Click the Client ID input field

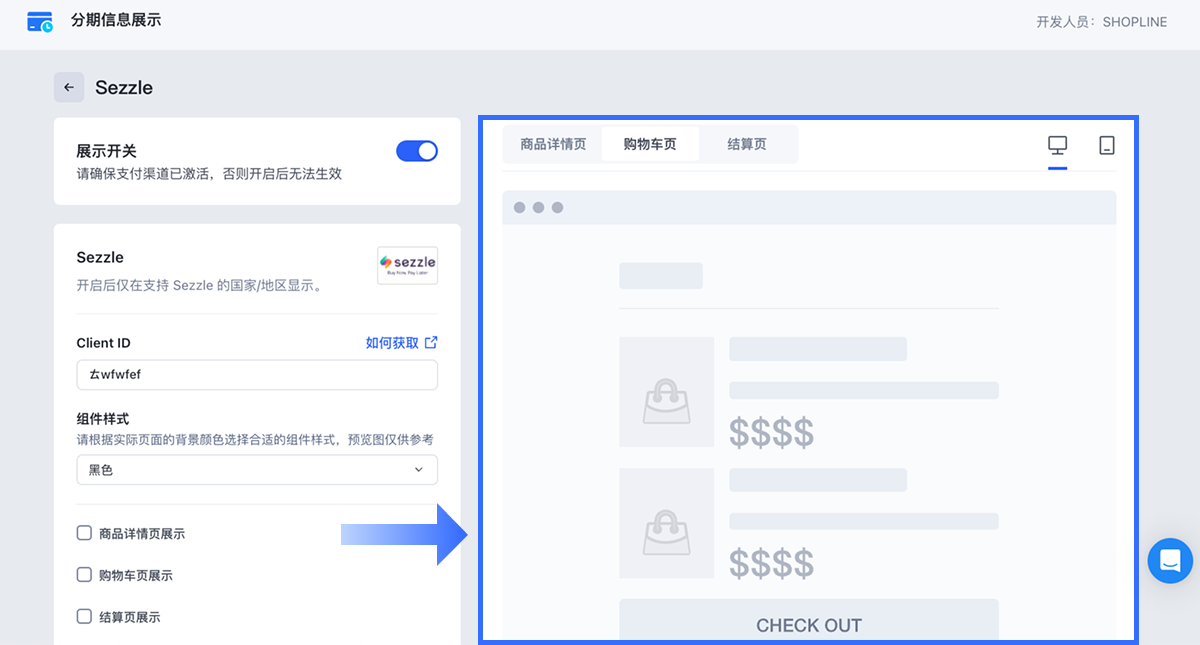pyautogui.click(x=257, y=375)
